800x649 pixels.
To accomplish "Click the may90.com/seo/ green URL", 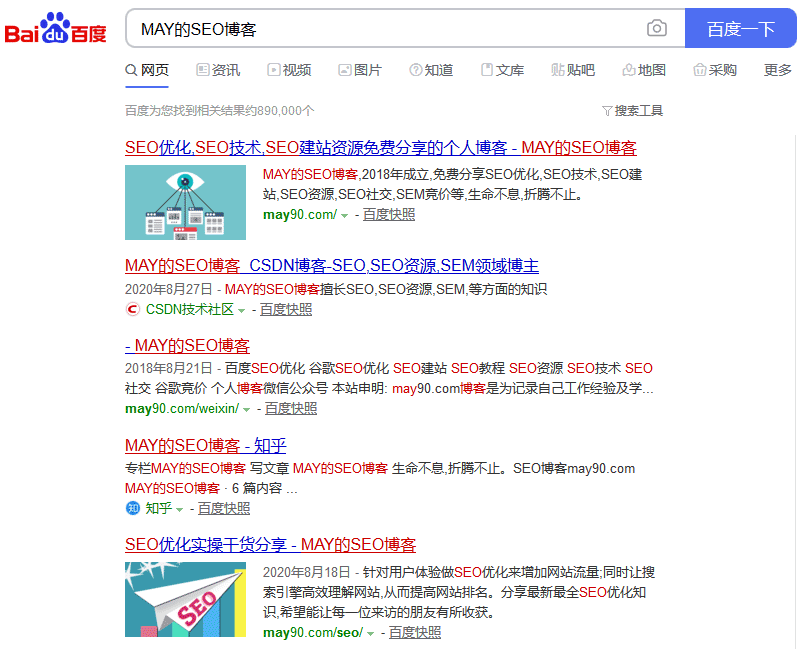I will pyautogui.click(x=313, y=633).
